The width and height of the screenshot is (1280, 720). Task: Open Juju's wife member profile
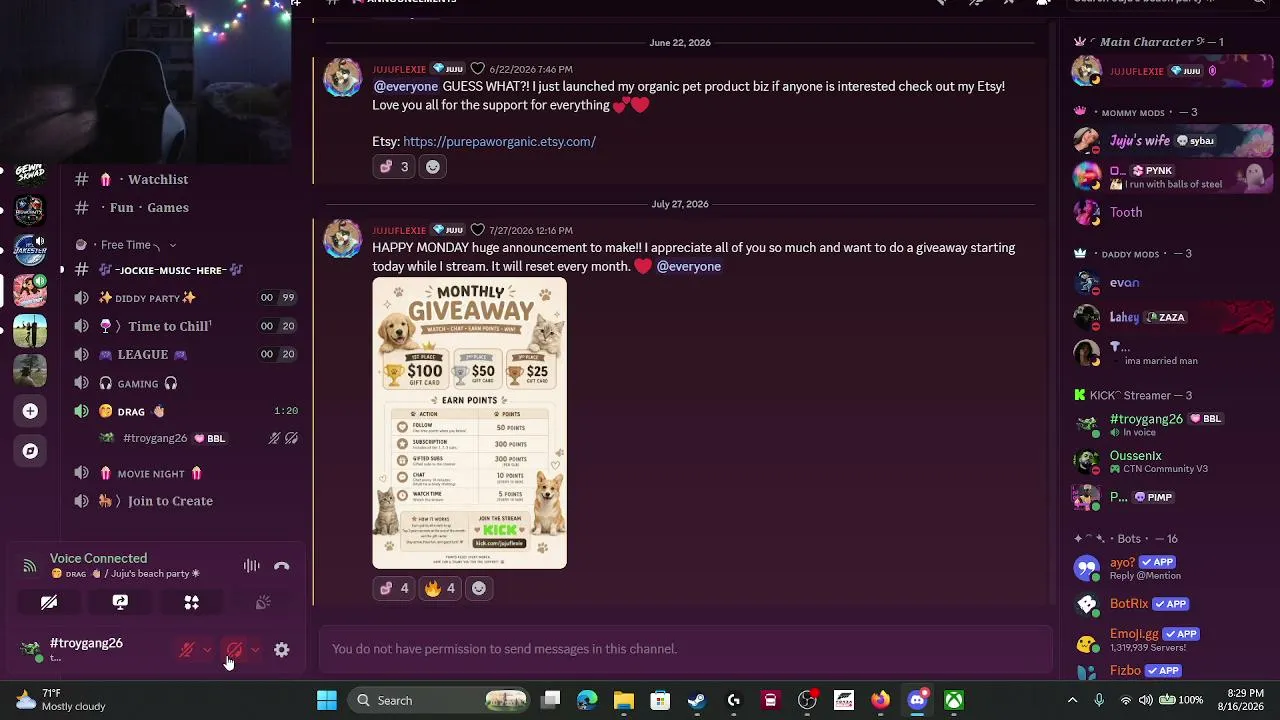[x=1172, y=141]
